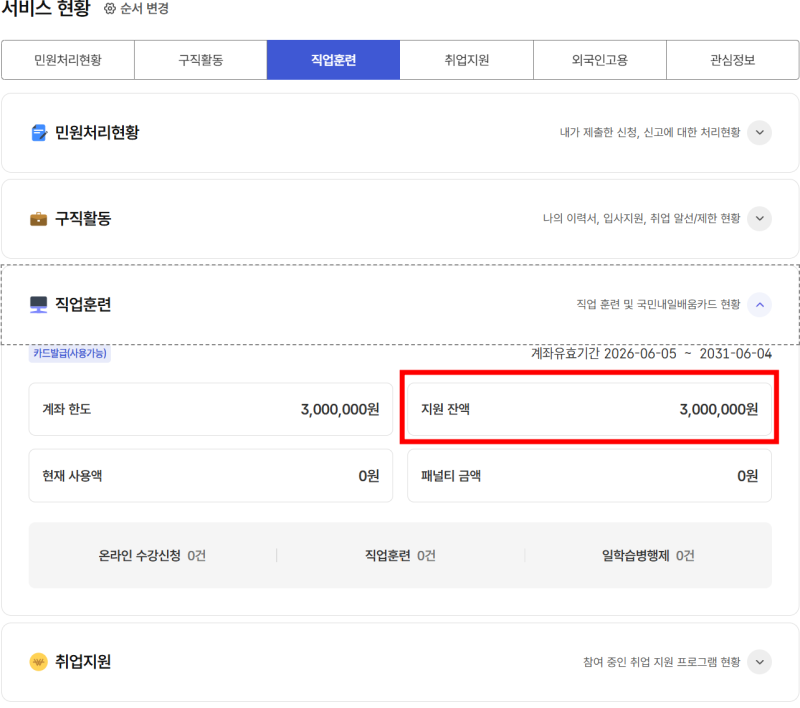Open 온라인 수강신청 0건
This screenshot has height=708, width=800.
click(x=152, y=555)
